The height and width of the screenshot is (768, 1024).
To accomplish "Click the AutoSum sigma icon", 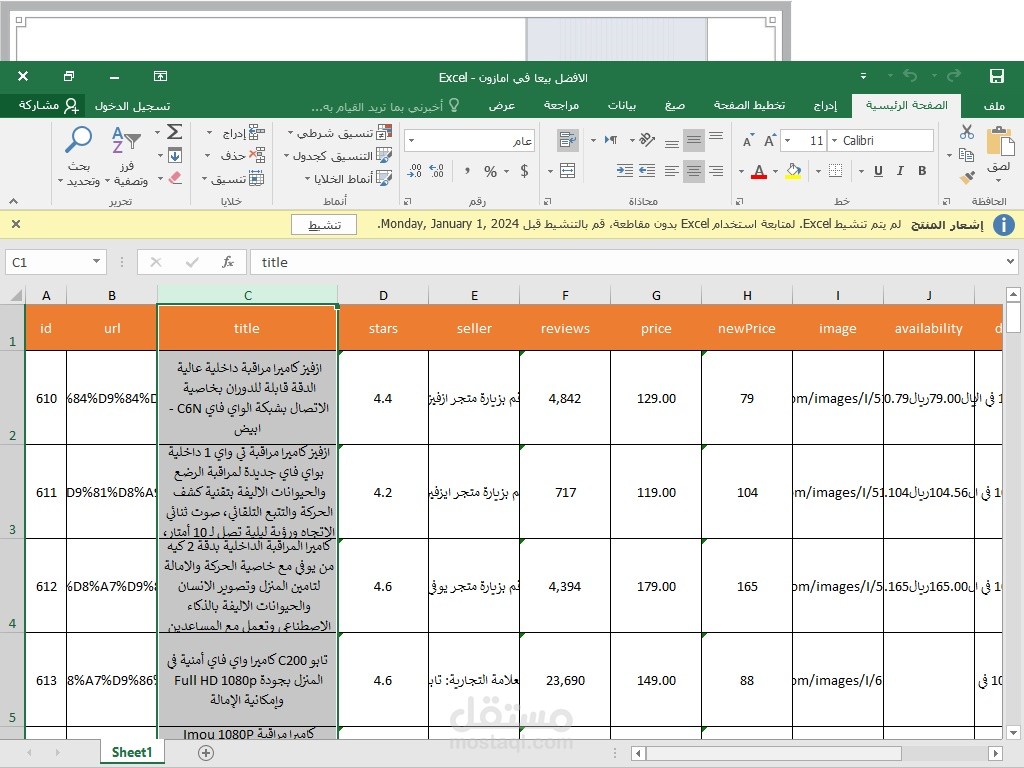I will pos(174,133).
